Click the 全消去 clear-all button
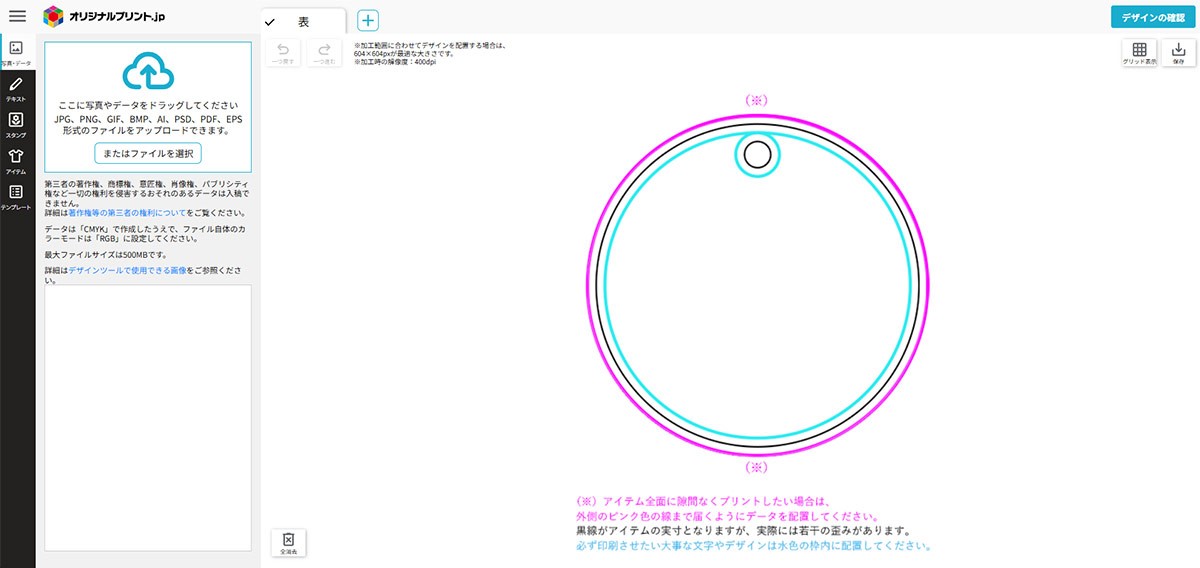 (289, 542)
